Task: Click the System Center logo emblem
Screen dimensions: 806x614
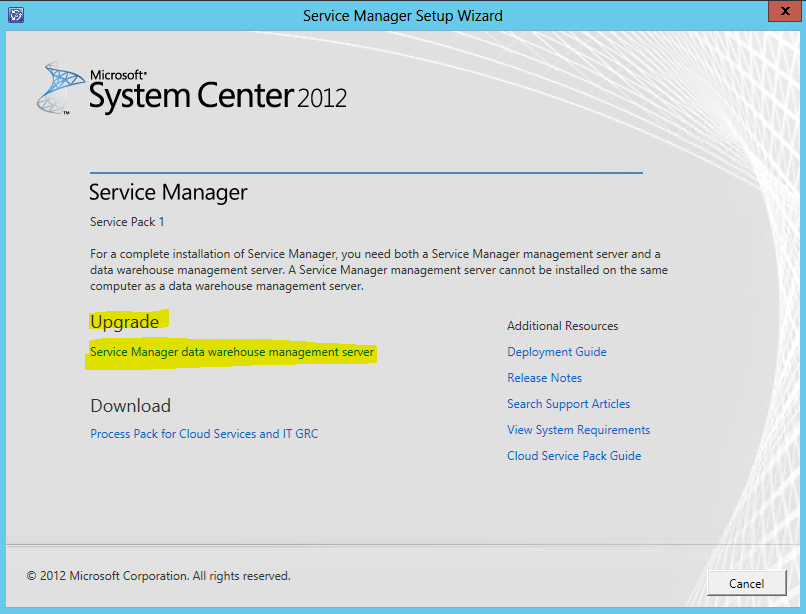Action: (x=60, y=89)
